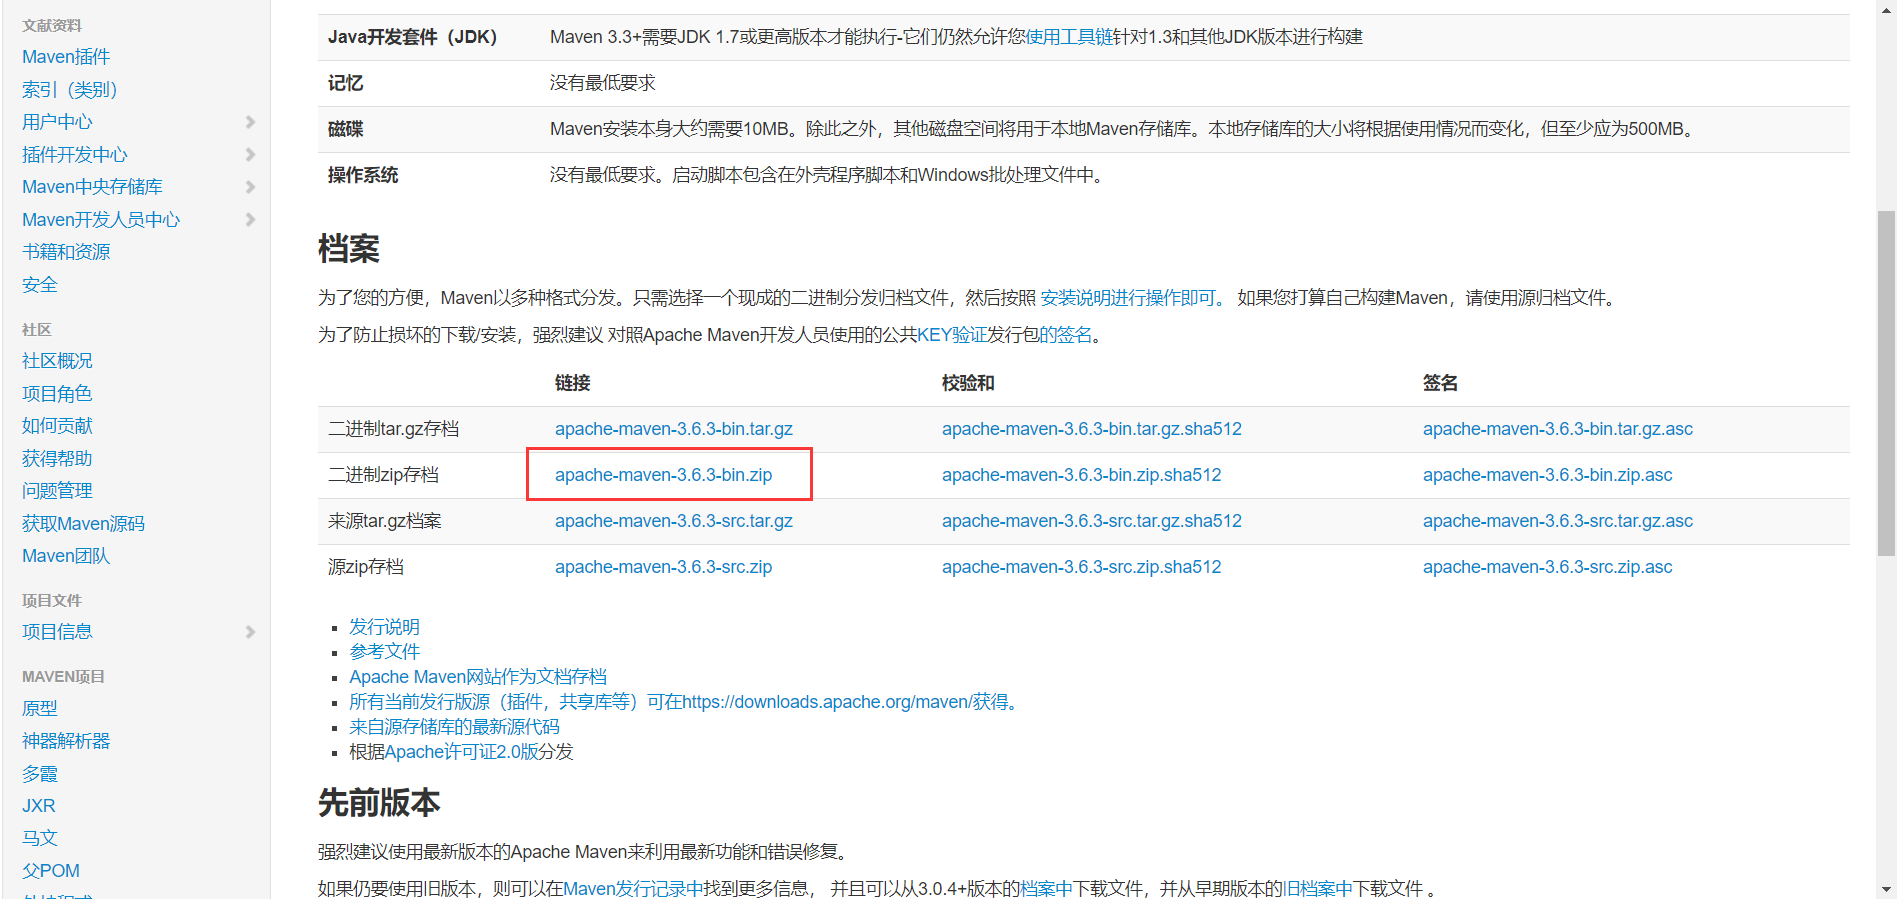The width and height of the screenshot is (1897, 899).
Task: Expand the 插件开发中心 sidebar chevron
Action: tap(250, 155)
